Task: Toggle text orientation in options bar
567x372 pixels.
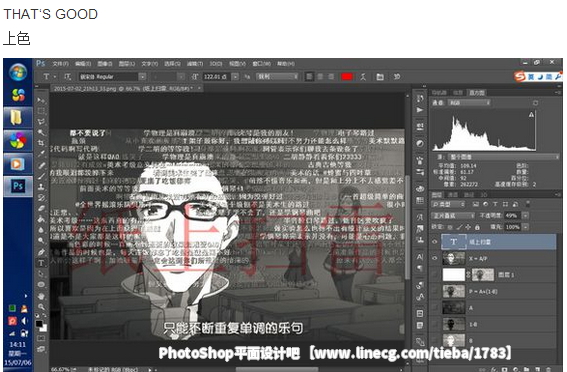Action: point(67,77)
